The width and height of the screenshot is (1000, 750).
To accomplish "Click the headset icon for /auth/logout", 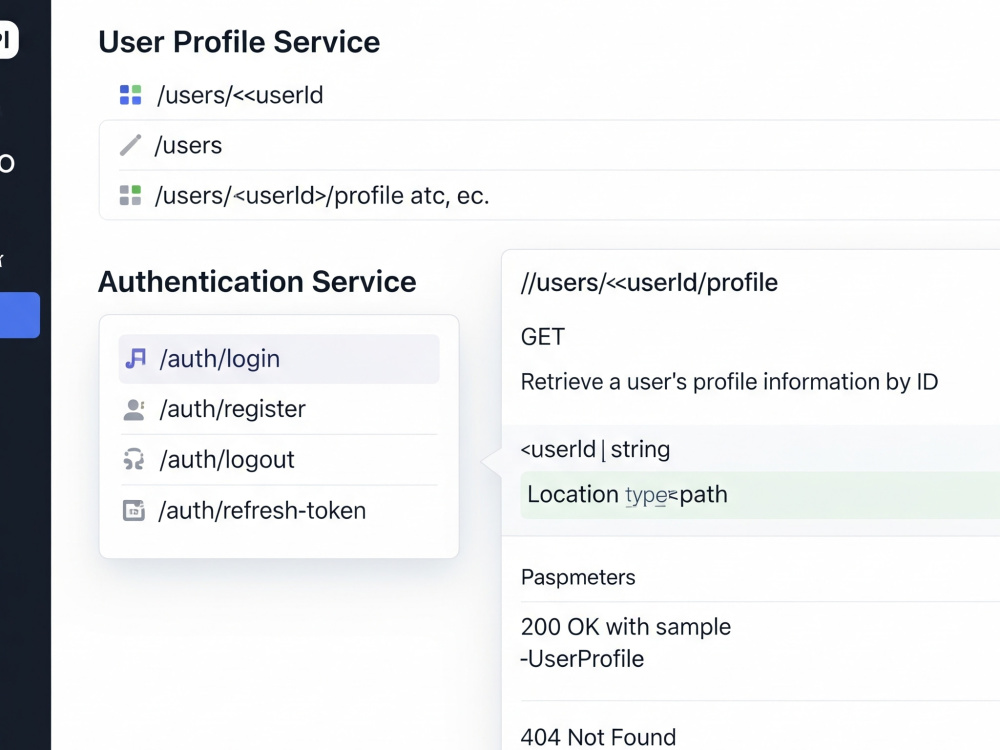I will 134,459.
